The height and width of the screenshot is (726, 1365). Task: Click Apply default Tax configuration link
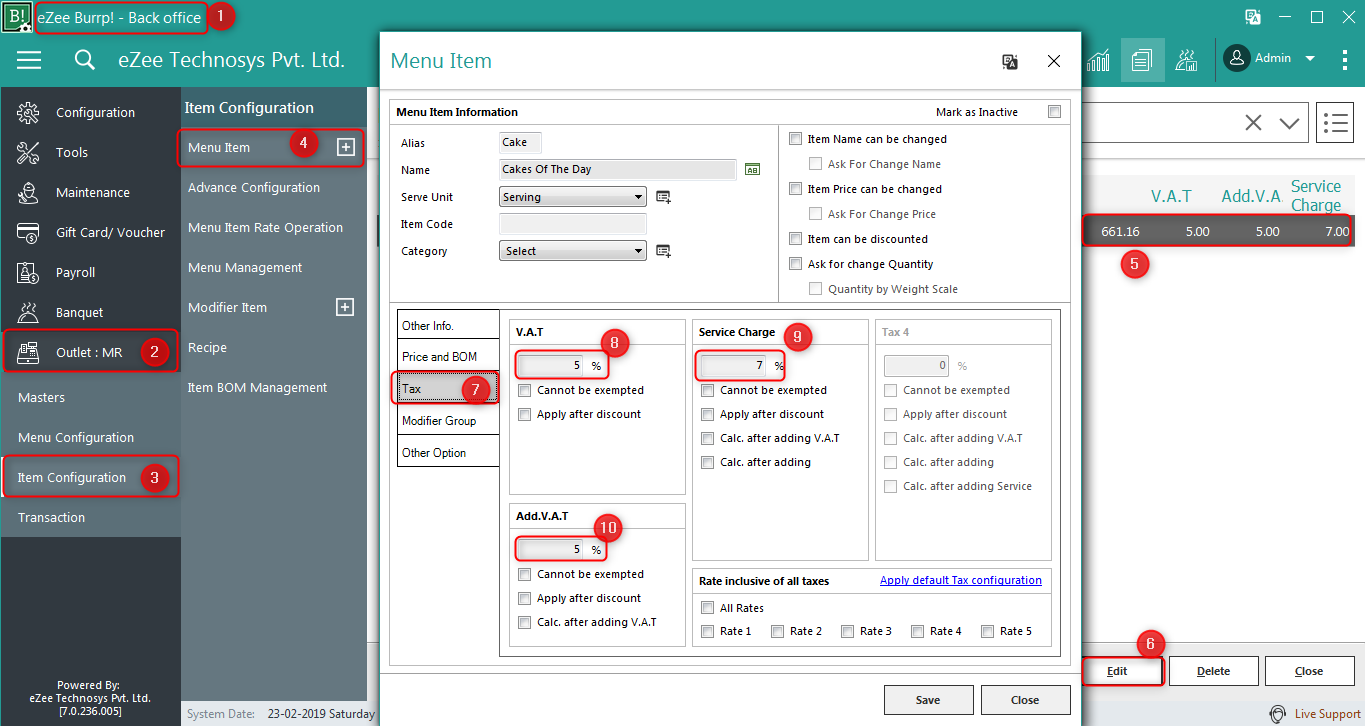961,580
